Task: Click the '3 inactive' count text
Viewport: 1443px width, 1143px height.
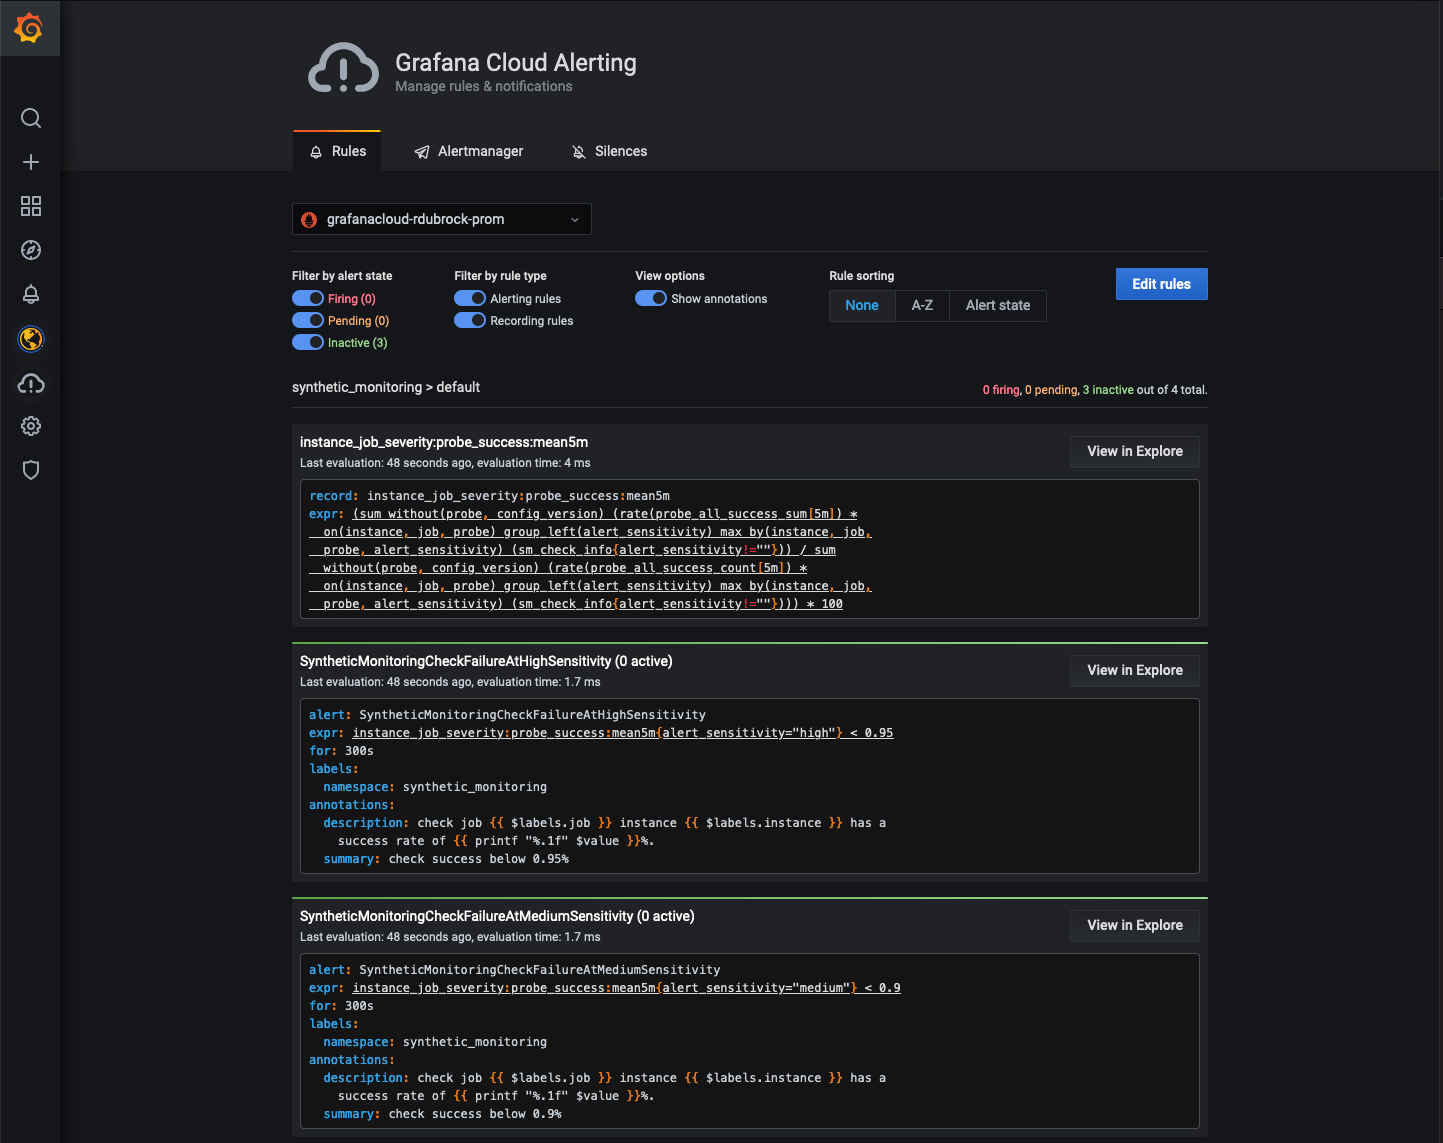Action: 1108,390
